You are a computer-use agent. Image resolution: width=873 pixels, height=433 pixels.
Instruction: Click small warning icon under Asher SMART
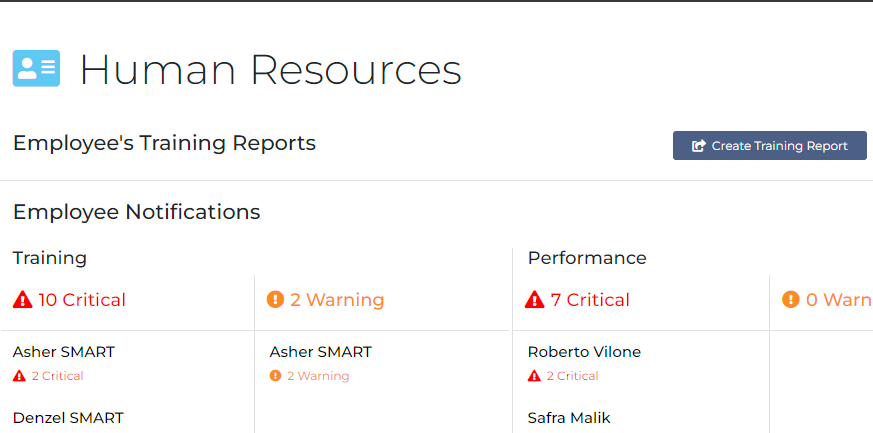point(276,376)
